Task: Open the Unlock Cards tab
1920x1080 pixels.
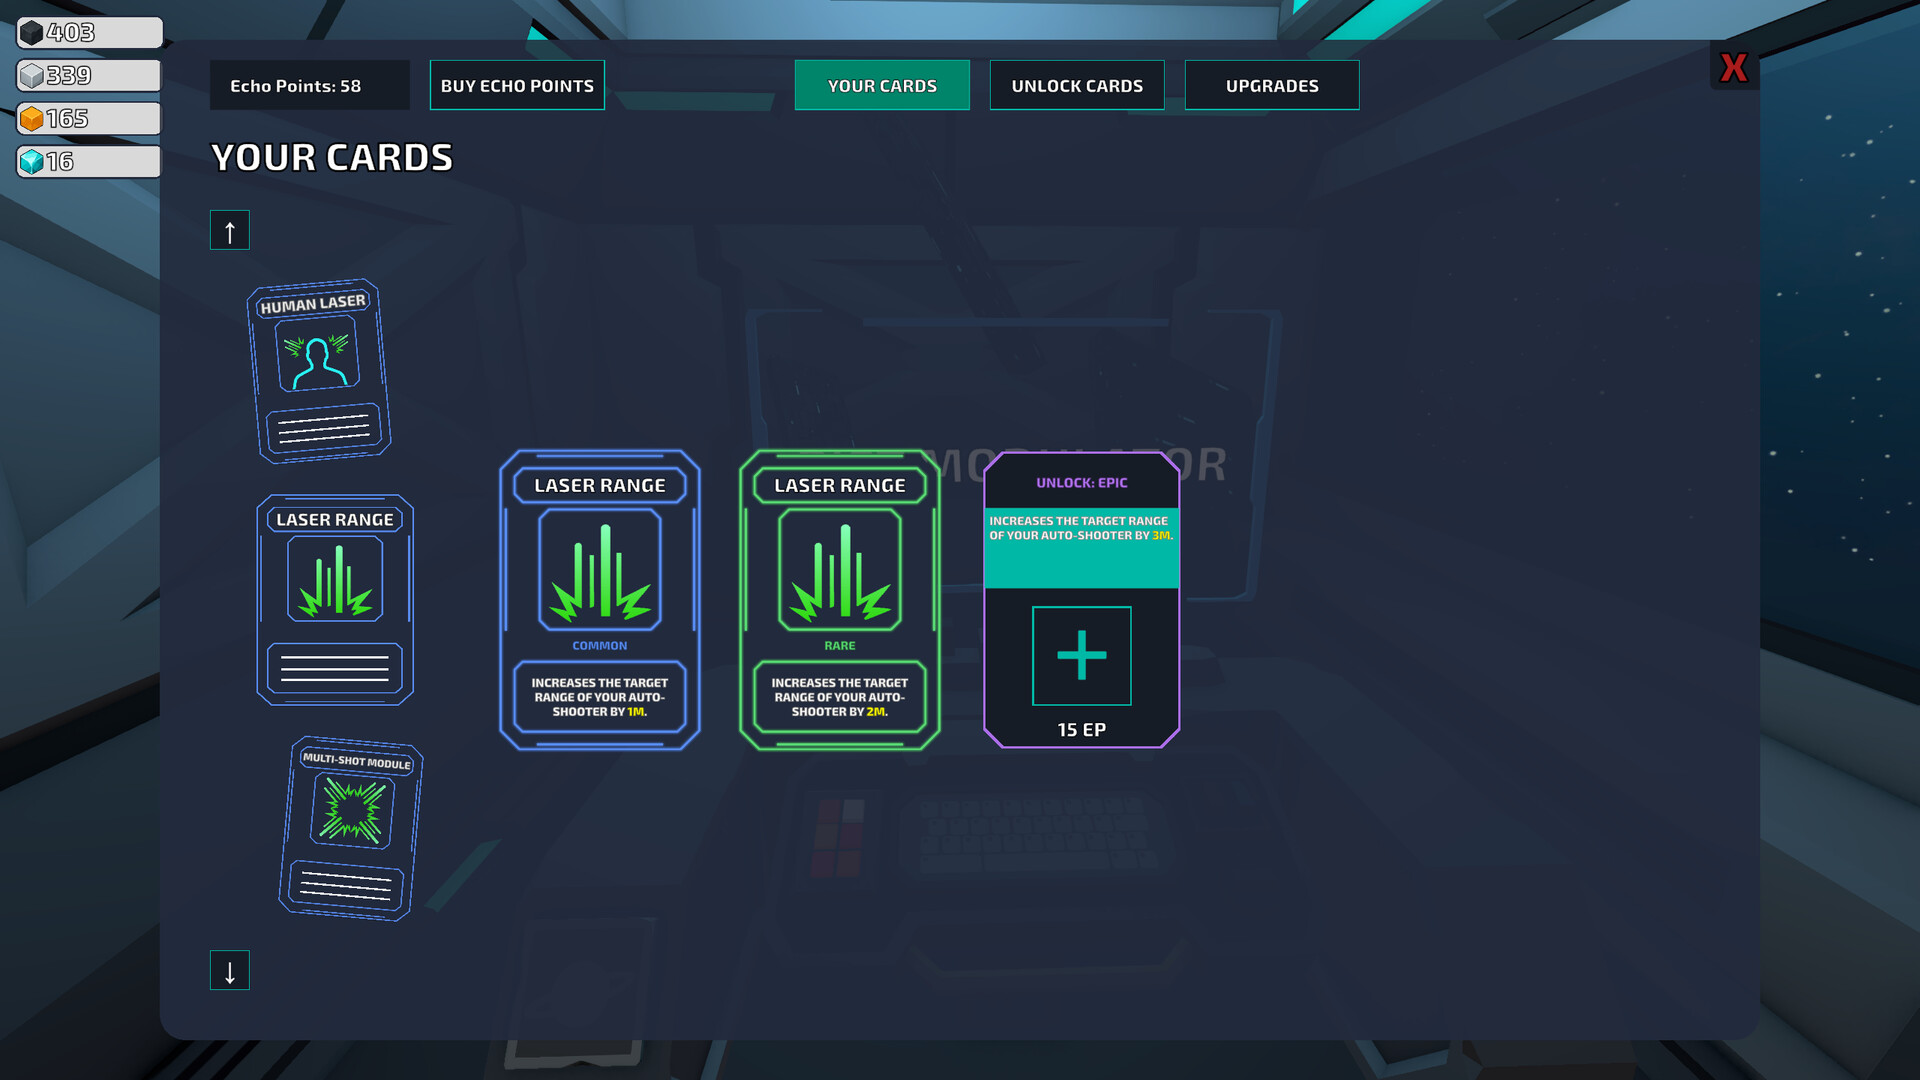Action: pos(1077,86)
